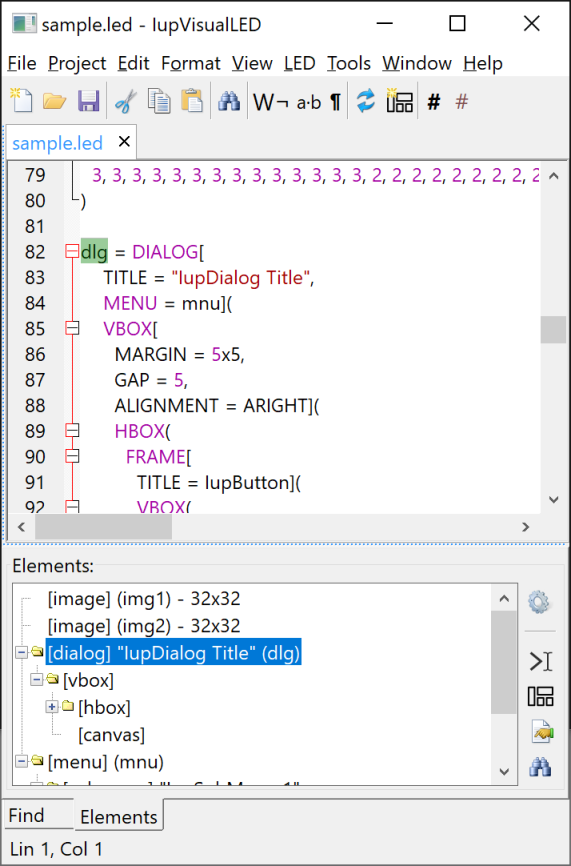Click the New file toolbar icon
Image resolution: width=571 pixels, height=866 pixels.
click(x=22, y=102)
